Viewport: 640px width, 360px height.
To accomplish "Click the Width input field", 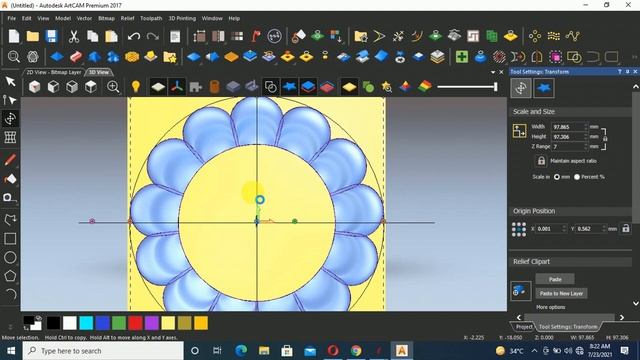I will point(567,127).
